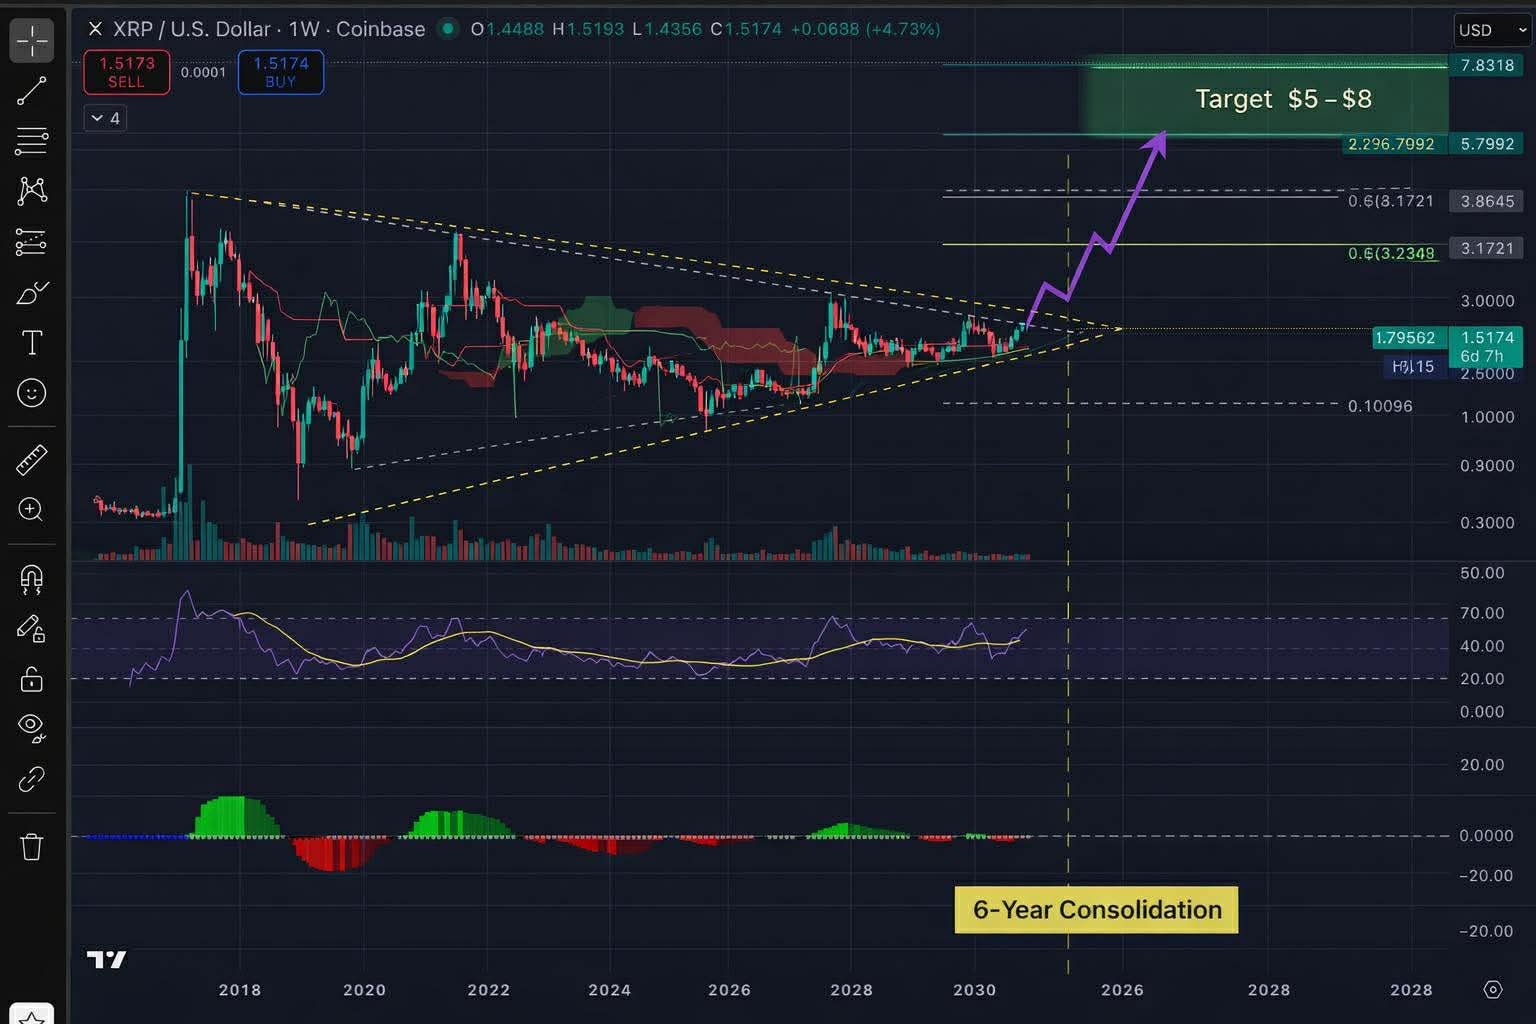Select the Text annotation tool
This screenshot has width=1536, height=1024.
[32, 342]
